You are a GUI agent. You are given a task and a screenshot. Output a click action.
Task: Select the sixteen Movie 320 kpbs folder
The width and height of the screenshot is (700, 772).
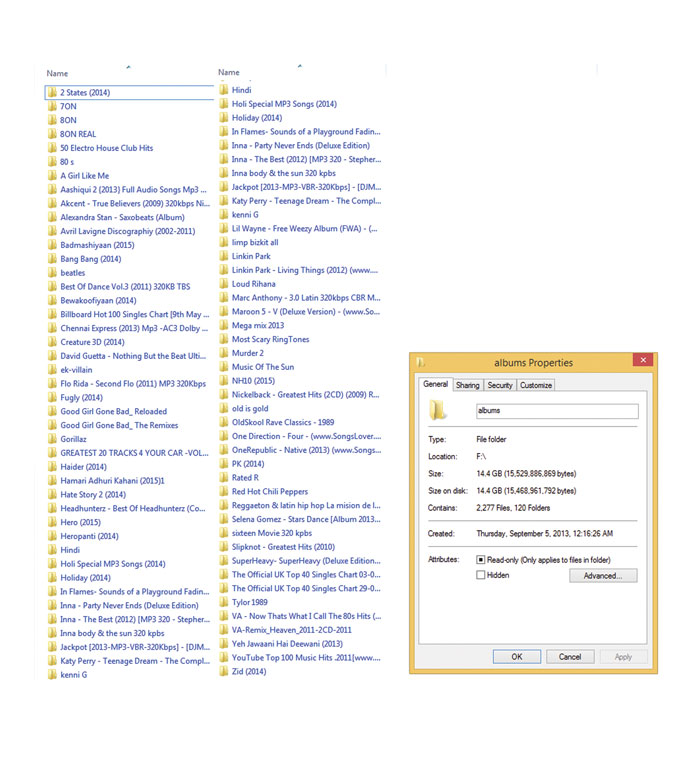[x=272, y=533]
